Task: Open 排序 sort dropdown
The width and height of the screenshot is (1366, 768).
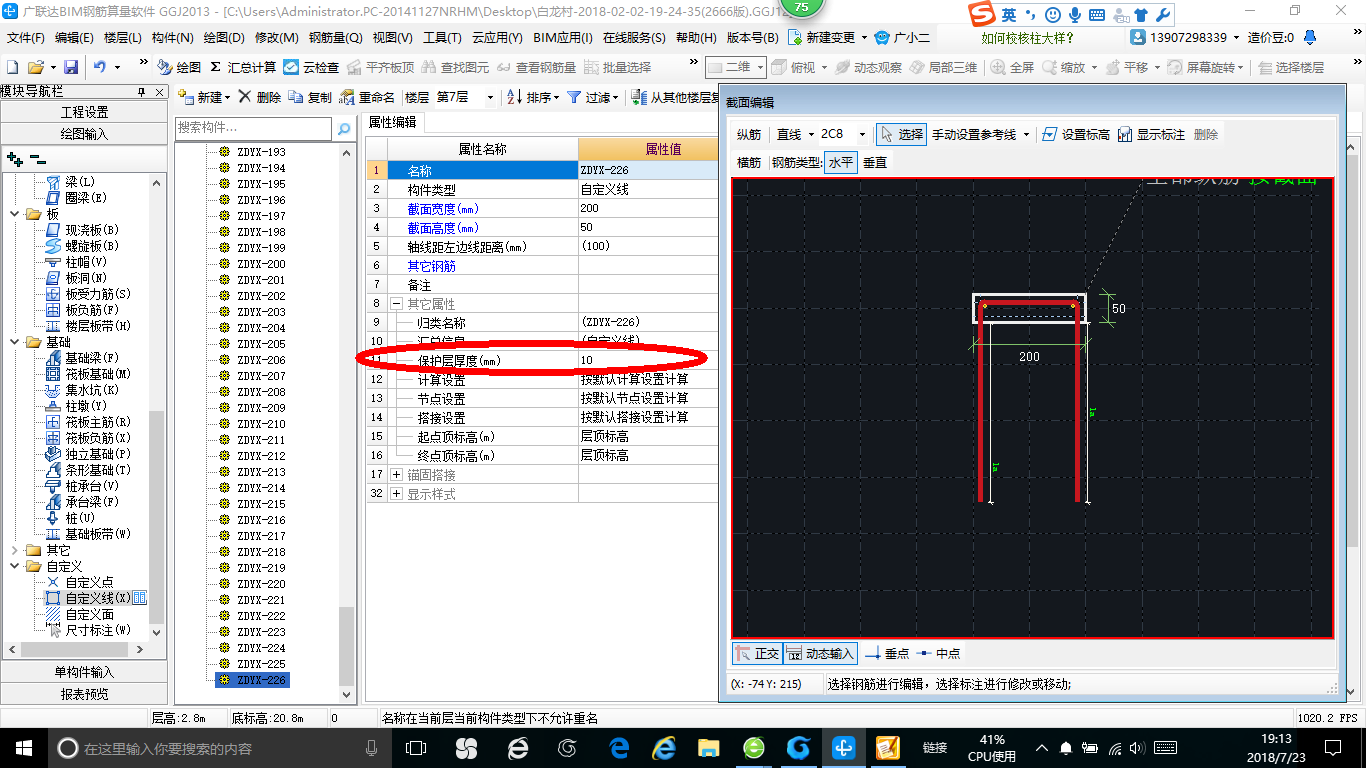Action: [x=532, y=97]
